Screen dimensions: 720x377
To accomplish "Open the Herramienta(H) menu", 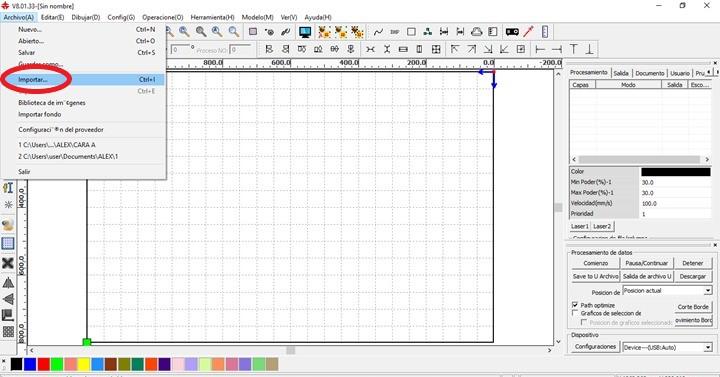I will point(212,17).
